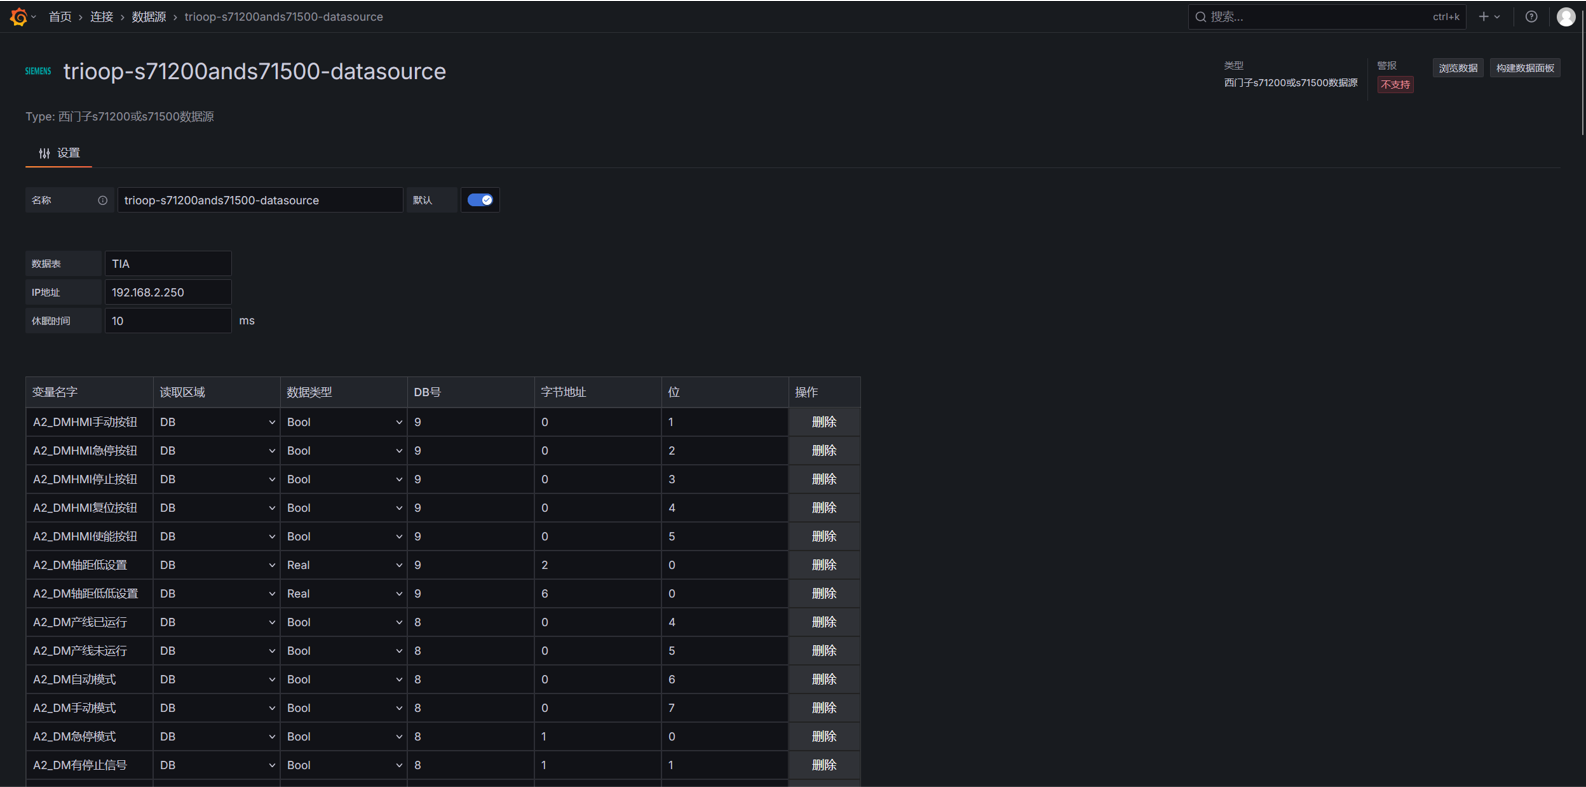The image size is (1586, 787).
Task: Click the IP地址 192.168.2.250 field
Action: tap(168, 293)
